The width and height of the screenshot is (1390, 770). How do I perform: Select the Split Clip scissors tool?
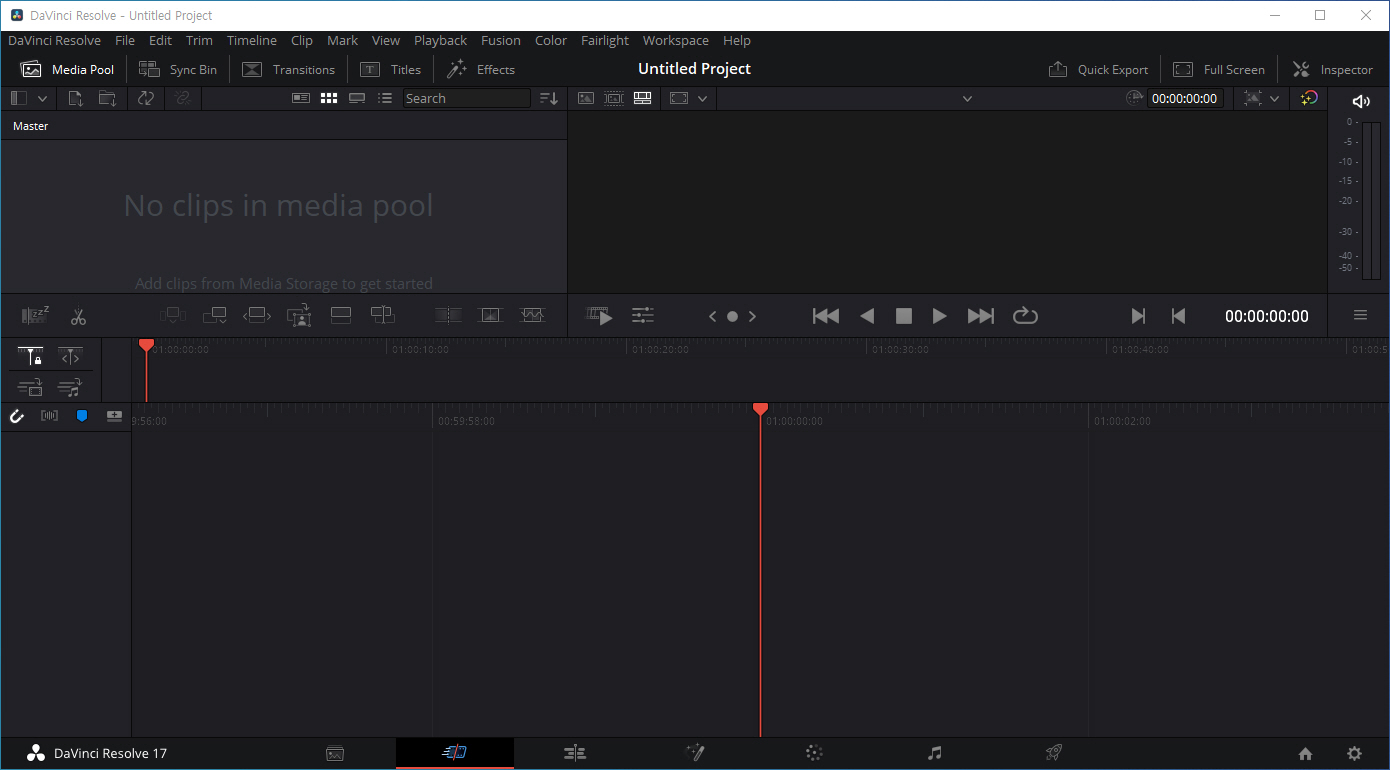tap(78, 317)
